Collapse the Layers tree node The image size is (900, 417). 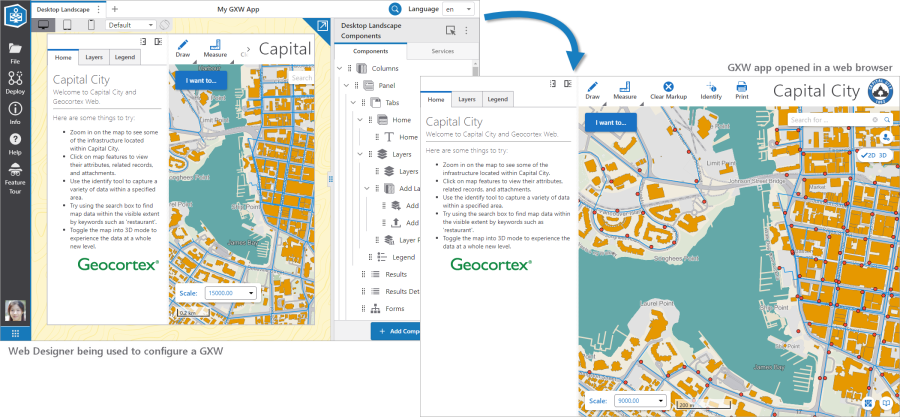(x=360, y=154)
